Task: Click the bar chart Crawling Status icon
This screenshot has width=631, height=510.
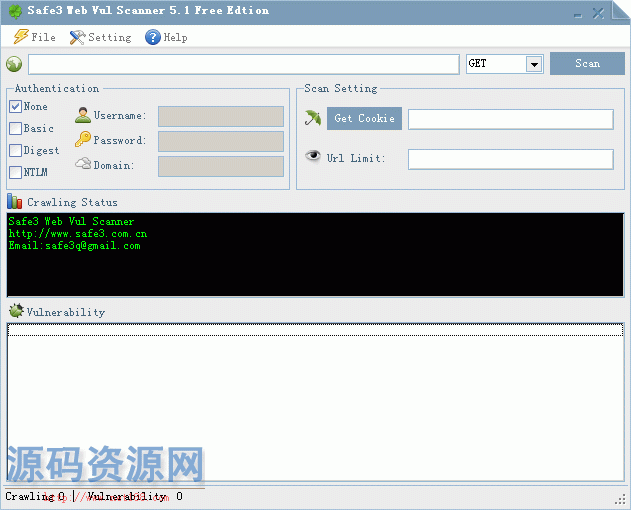Action: point(14,201)
